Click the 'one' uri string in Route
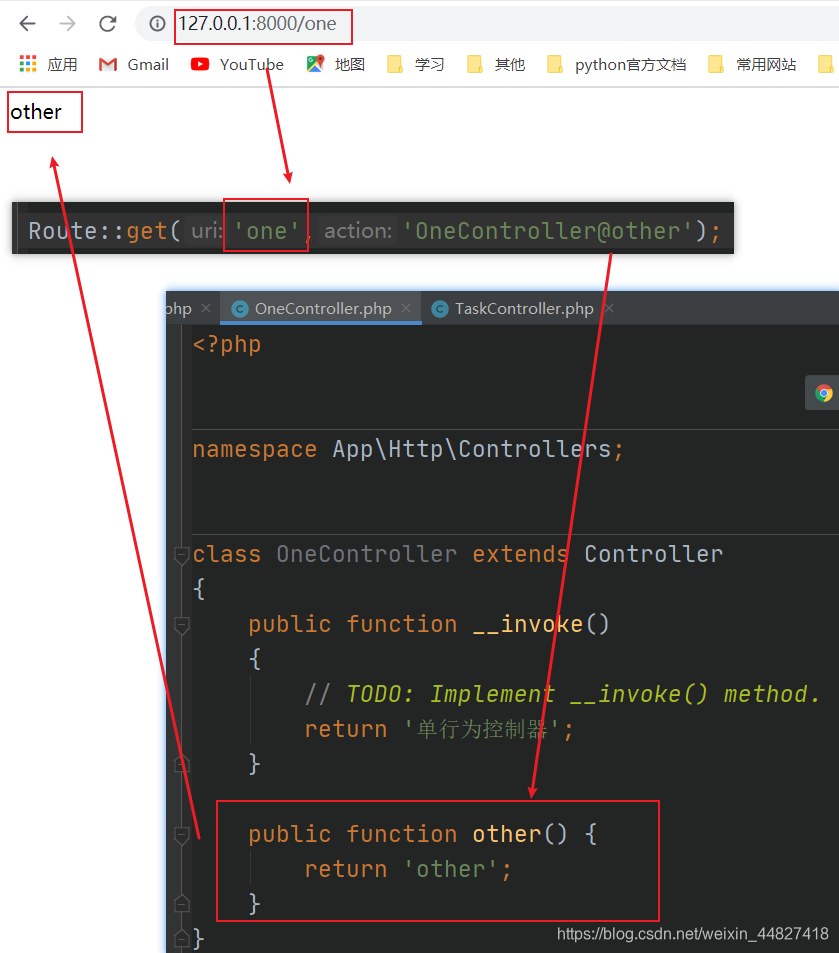The width and height of the screenshot is (839, 953). click(266, 231)
